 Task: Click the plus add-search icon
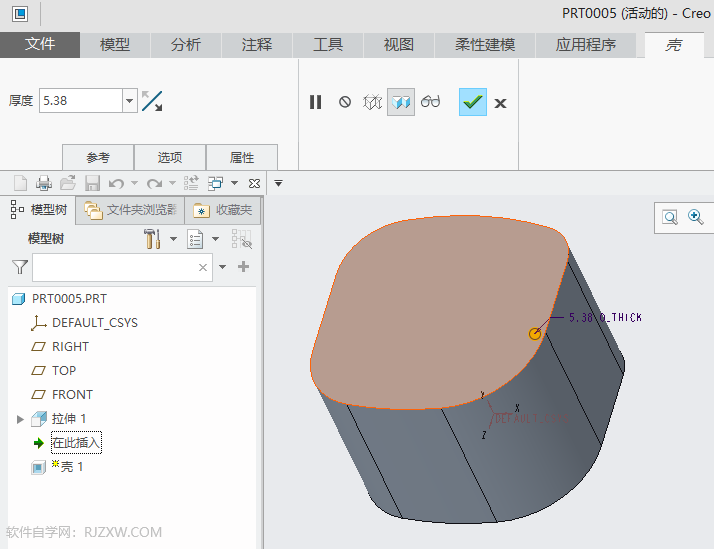(244, 267)
